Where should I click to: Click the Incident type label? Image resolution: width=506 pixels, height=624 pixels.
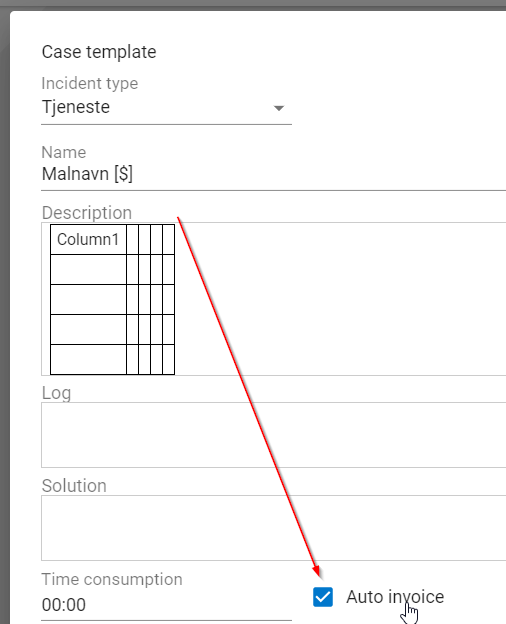(90, 84)
